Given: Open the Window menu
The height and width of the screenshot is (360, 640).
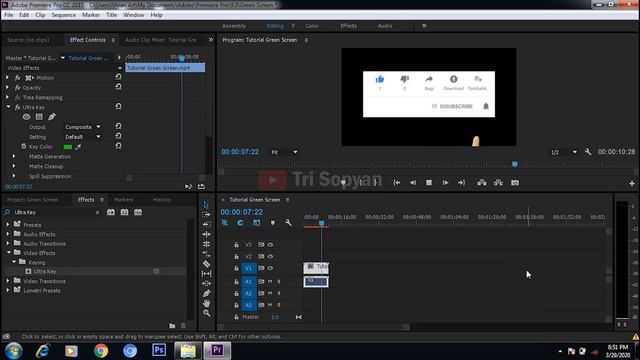Looking at the screenshot, I should [133, 15].
